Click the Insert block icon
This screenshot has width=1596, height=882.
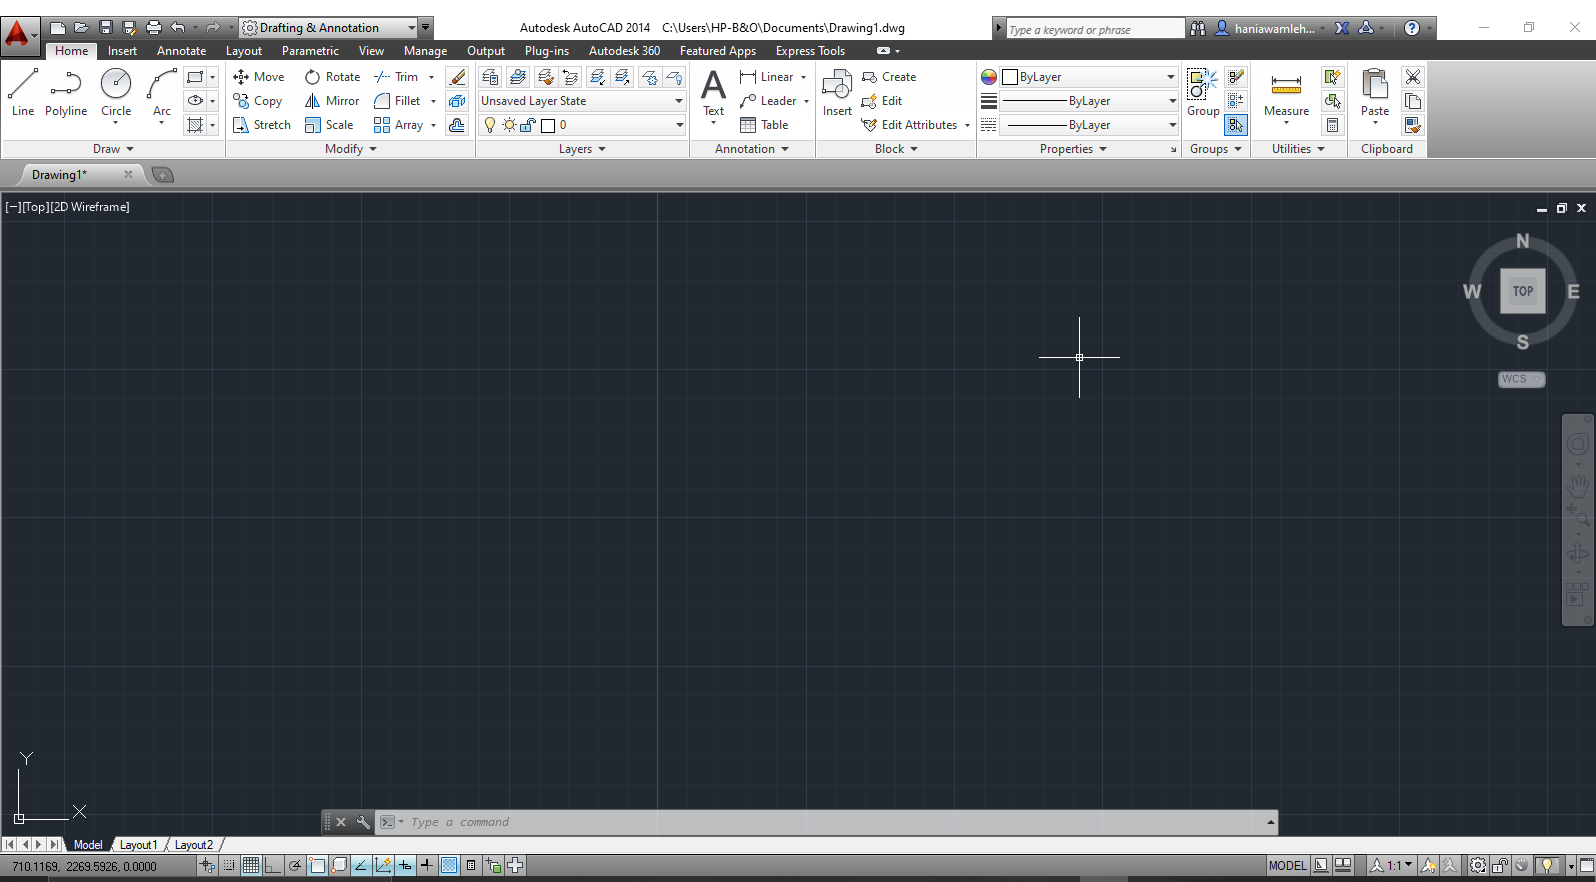tap(837, 92)
